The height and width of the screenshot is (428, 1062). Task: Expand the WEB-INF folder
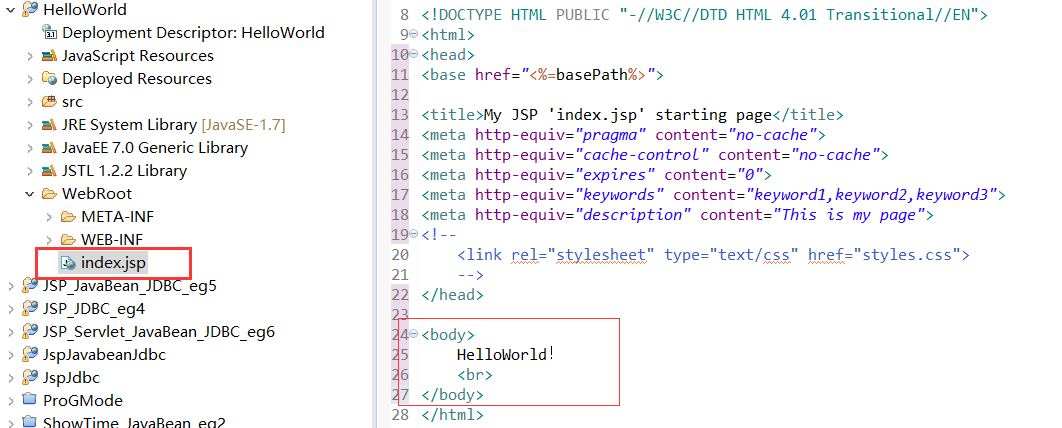(x=49, y=240)
